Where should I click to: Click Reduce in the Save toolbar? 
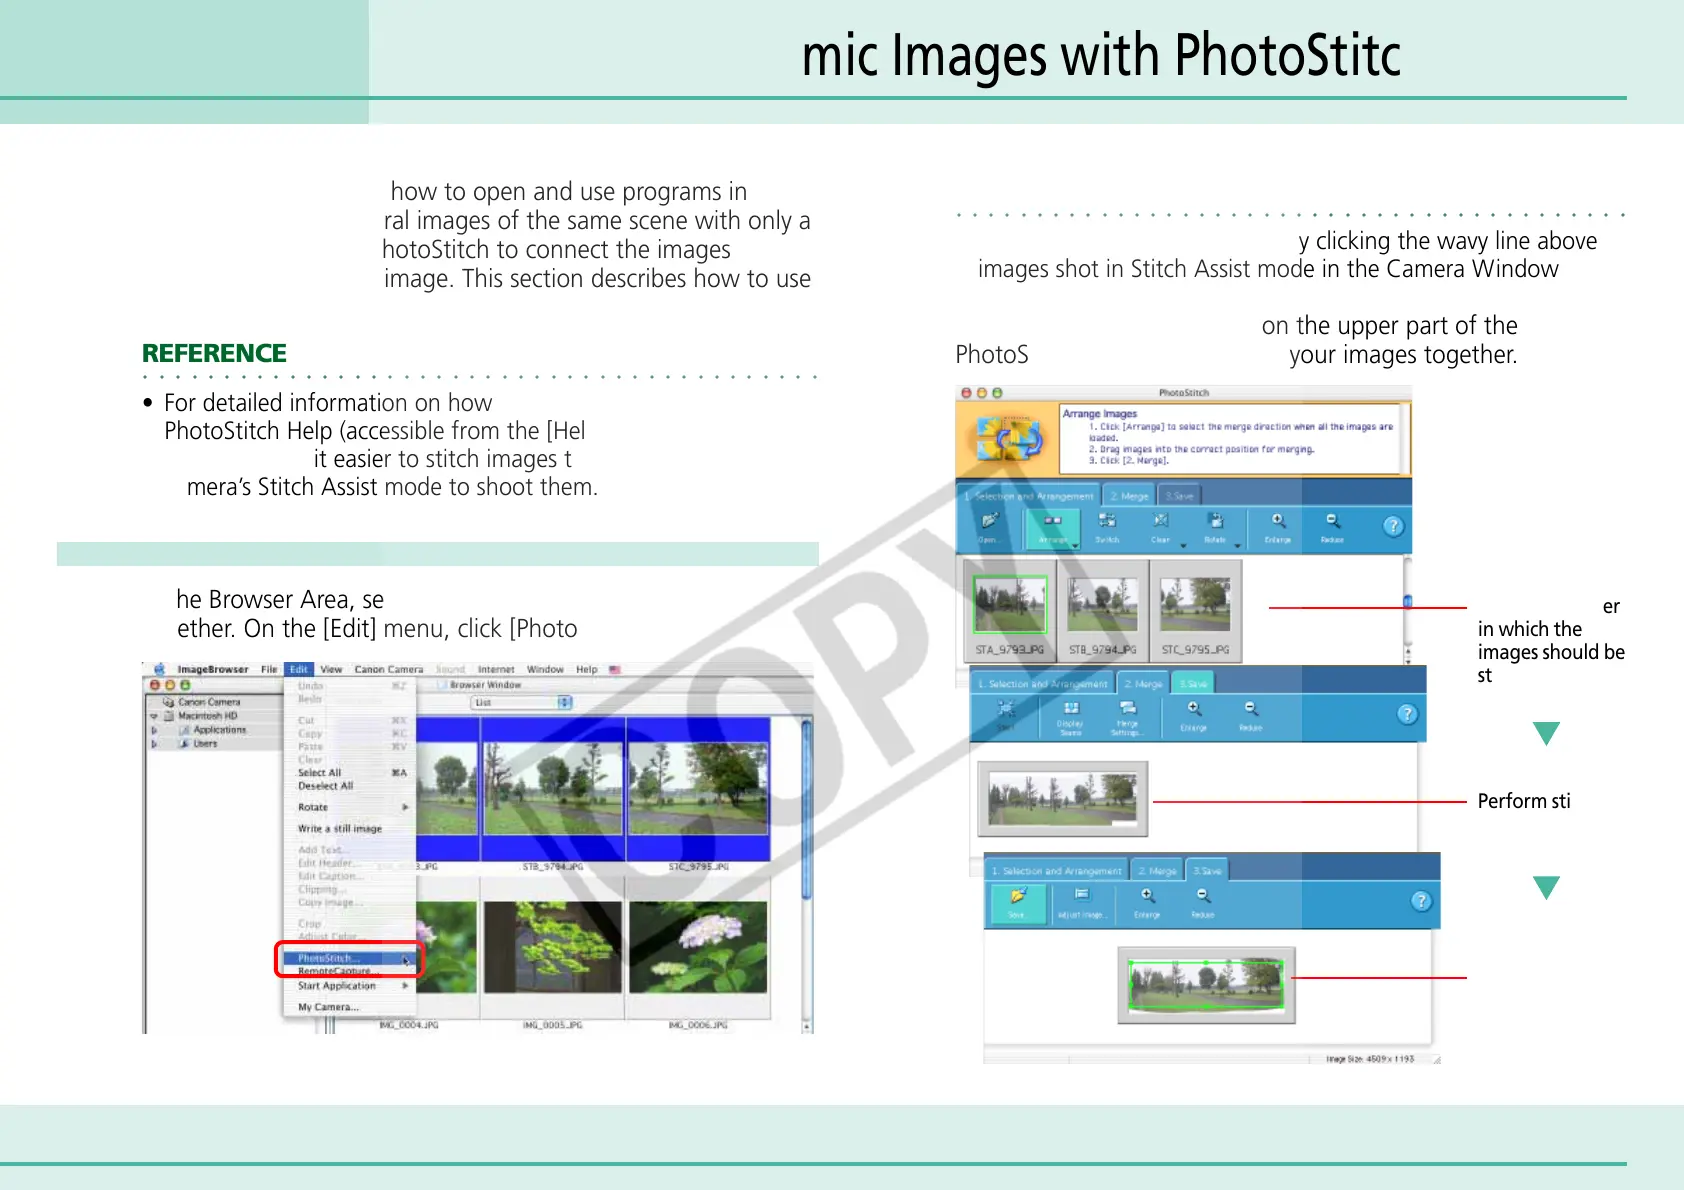[1203, 902]
